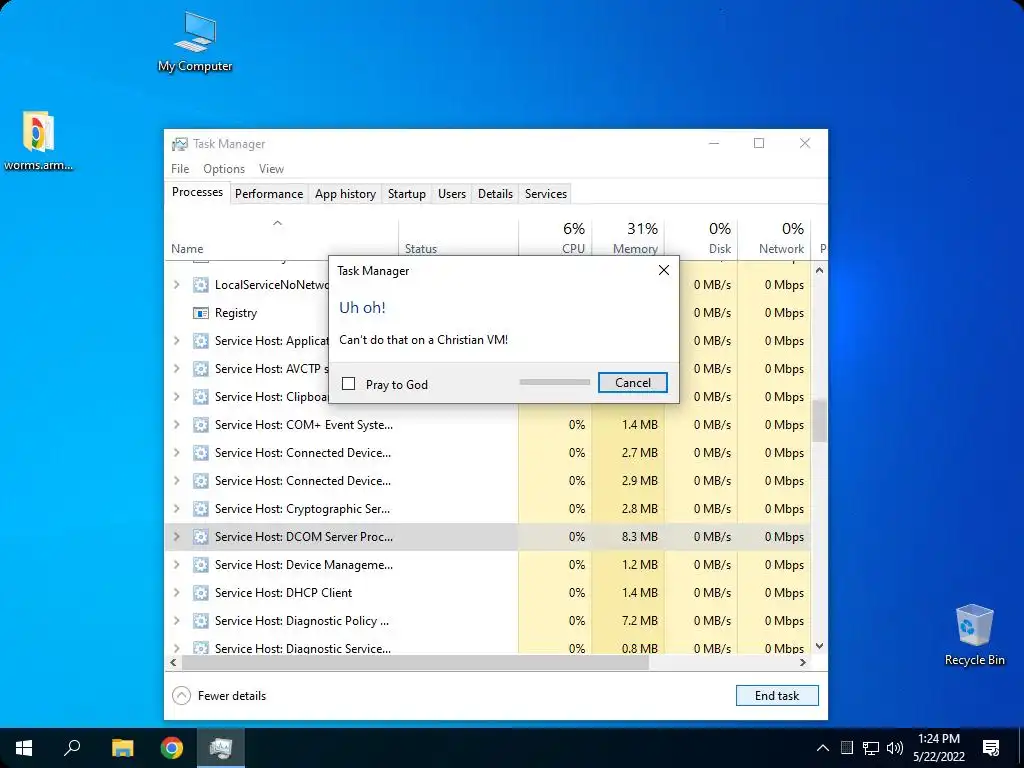Viewport: 1024px width, 768px height.
Task: Open the My Computer desktop icon
Action: [x=195, y=41]
